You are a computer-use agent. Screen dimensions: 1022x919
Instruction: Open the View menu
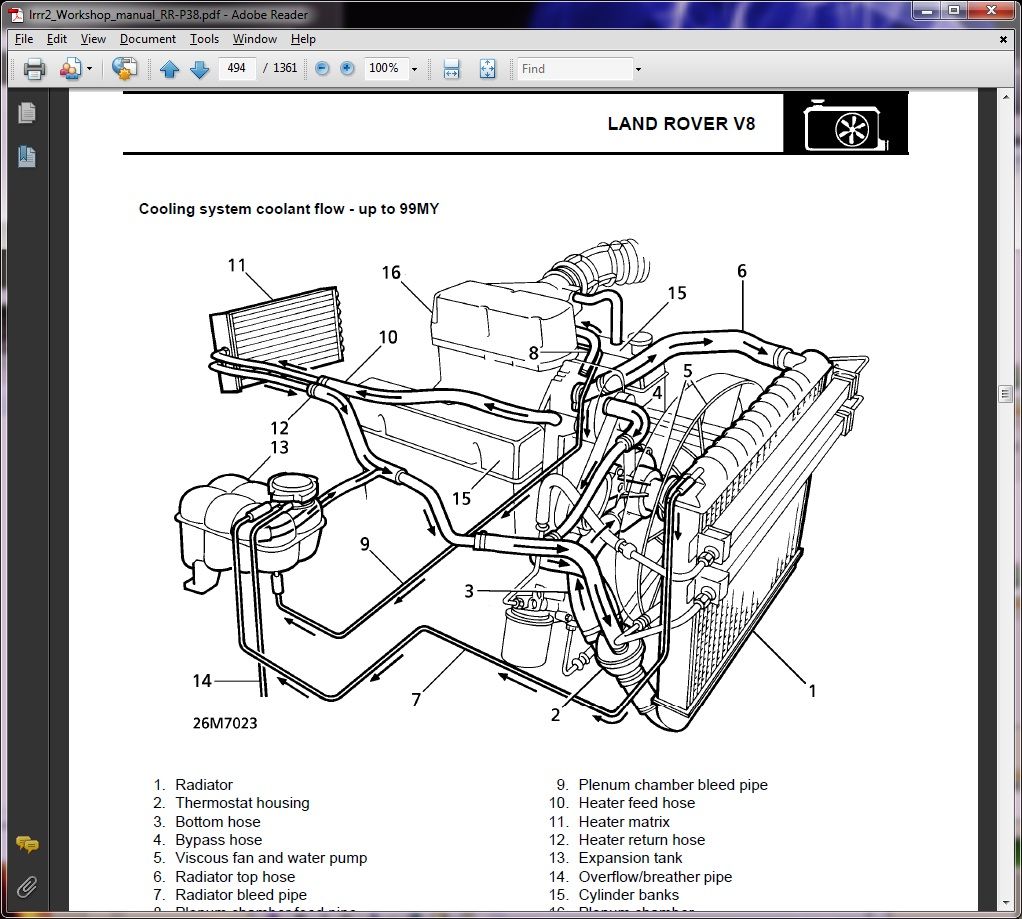click(x=93, y=39)
